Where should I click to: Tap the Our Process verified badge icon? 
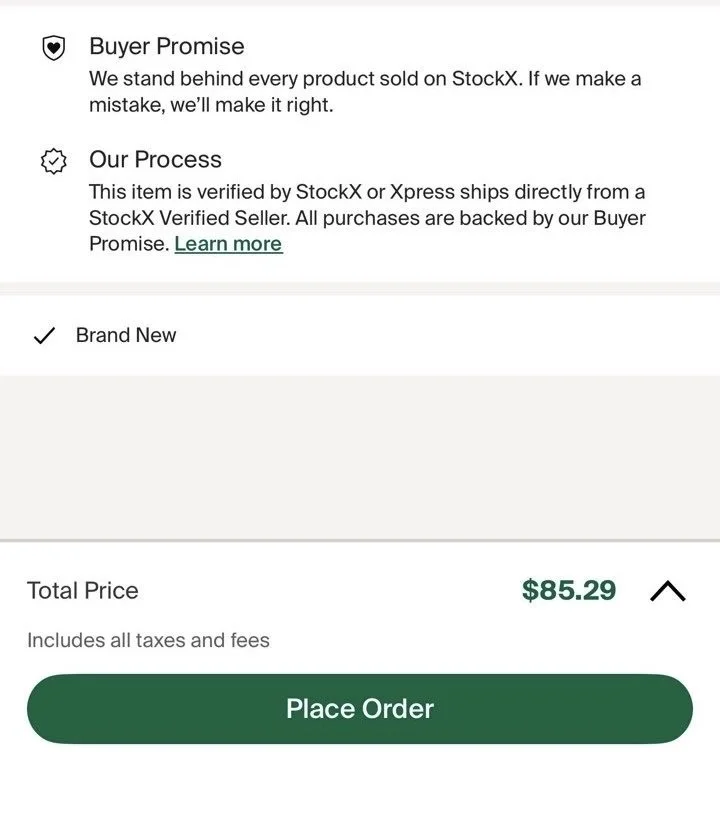tap(53, 161)
